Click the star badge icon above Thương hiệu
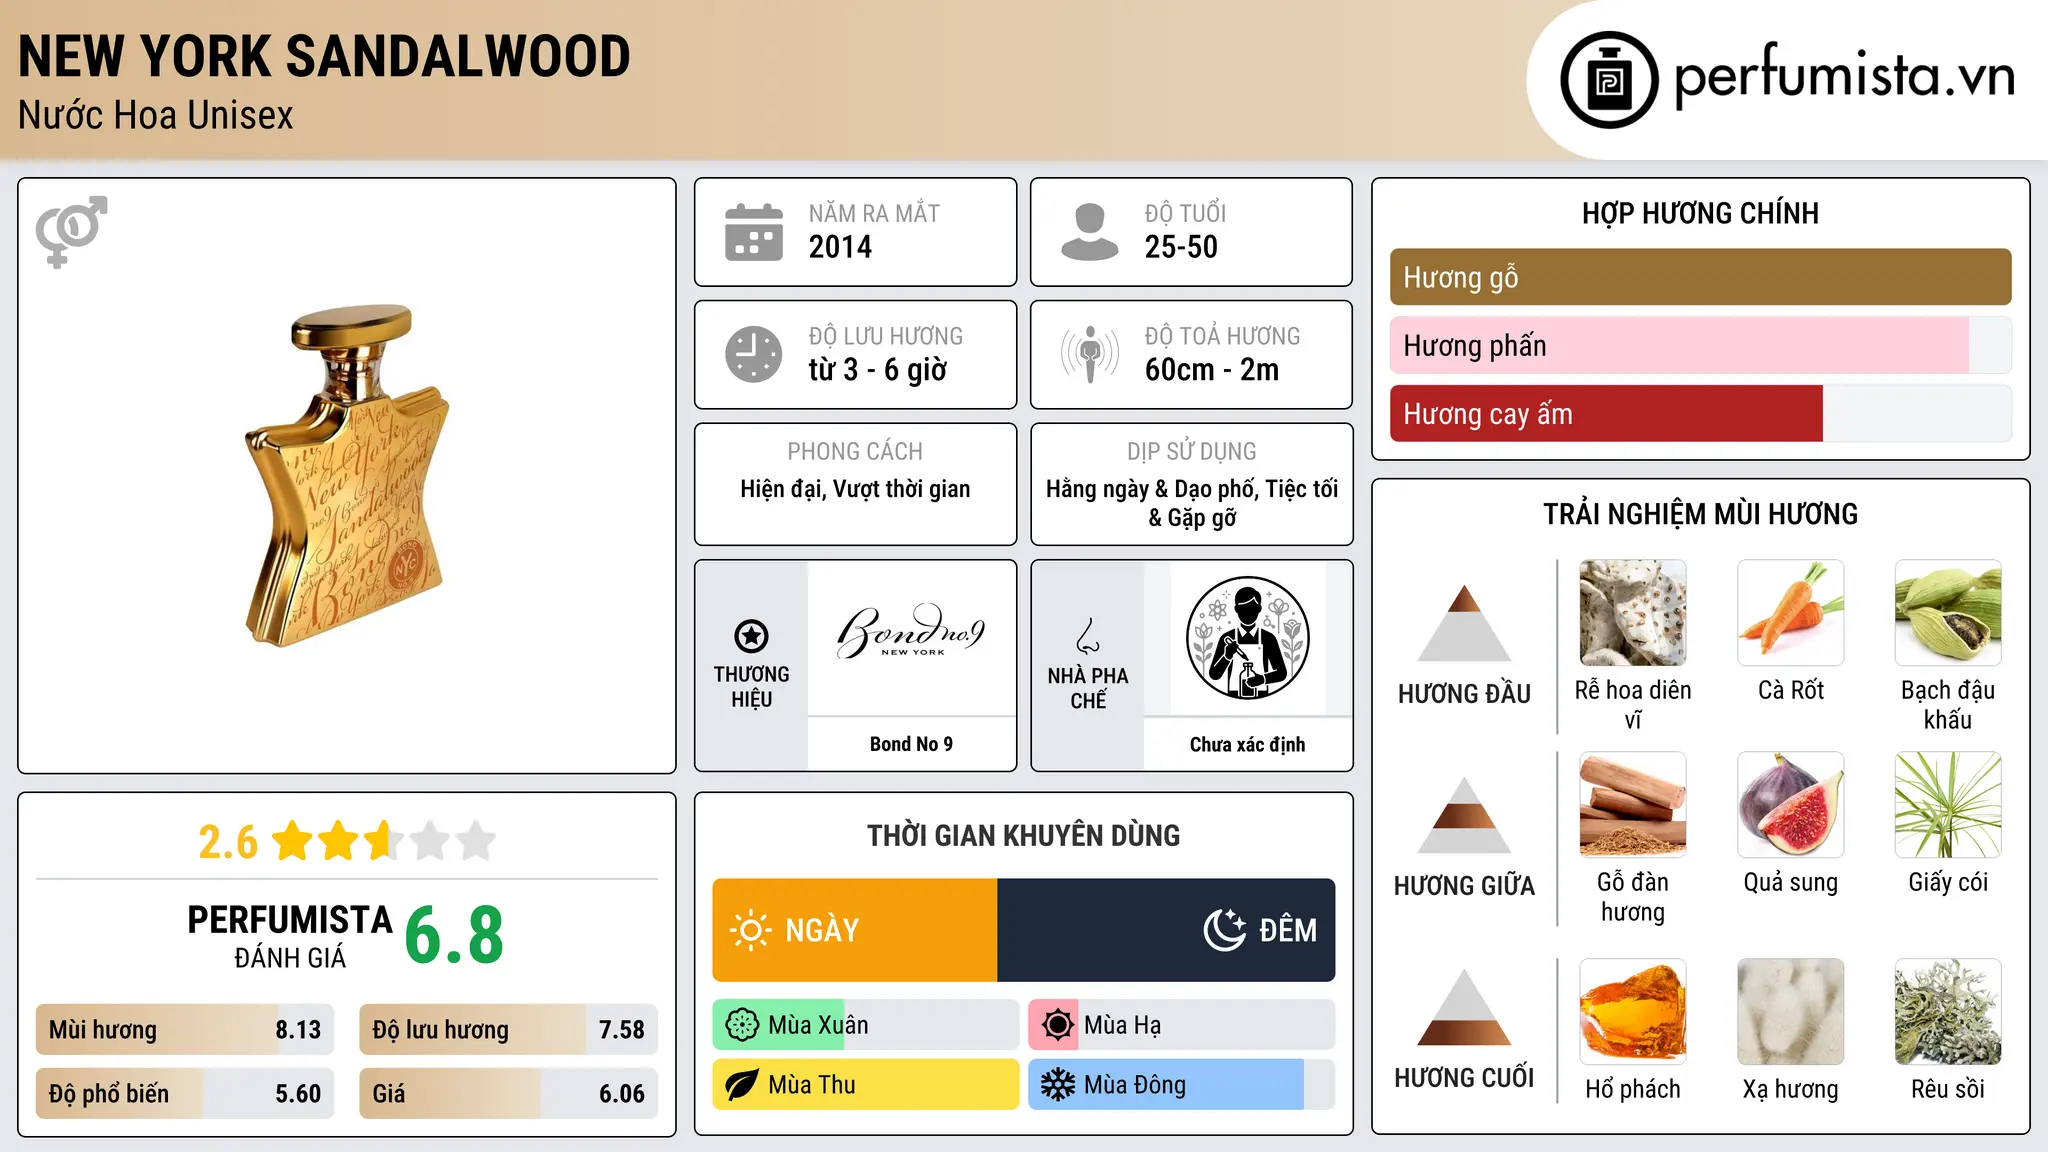Viewport: 2048px width, 1152px height. pos(751,635)
